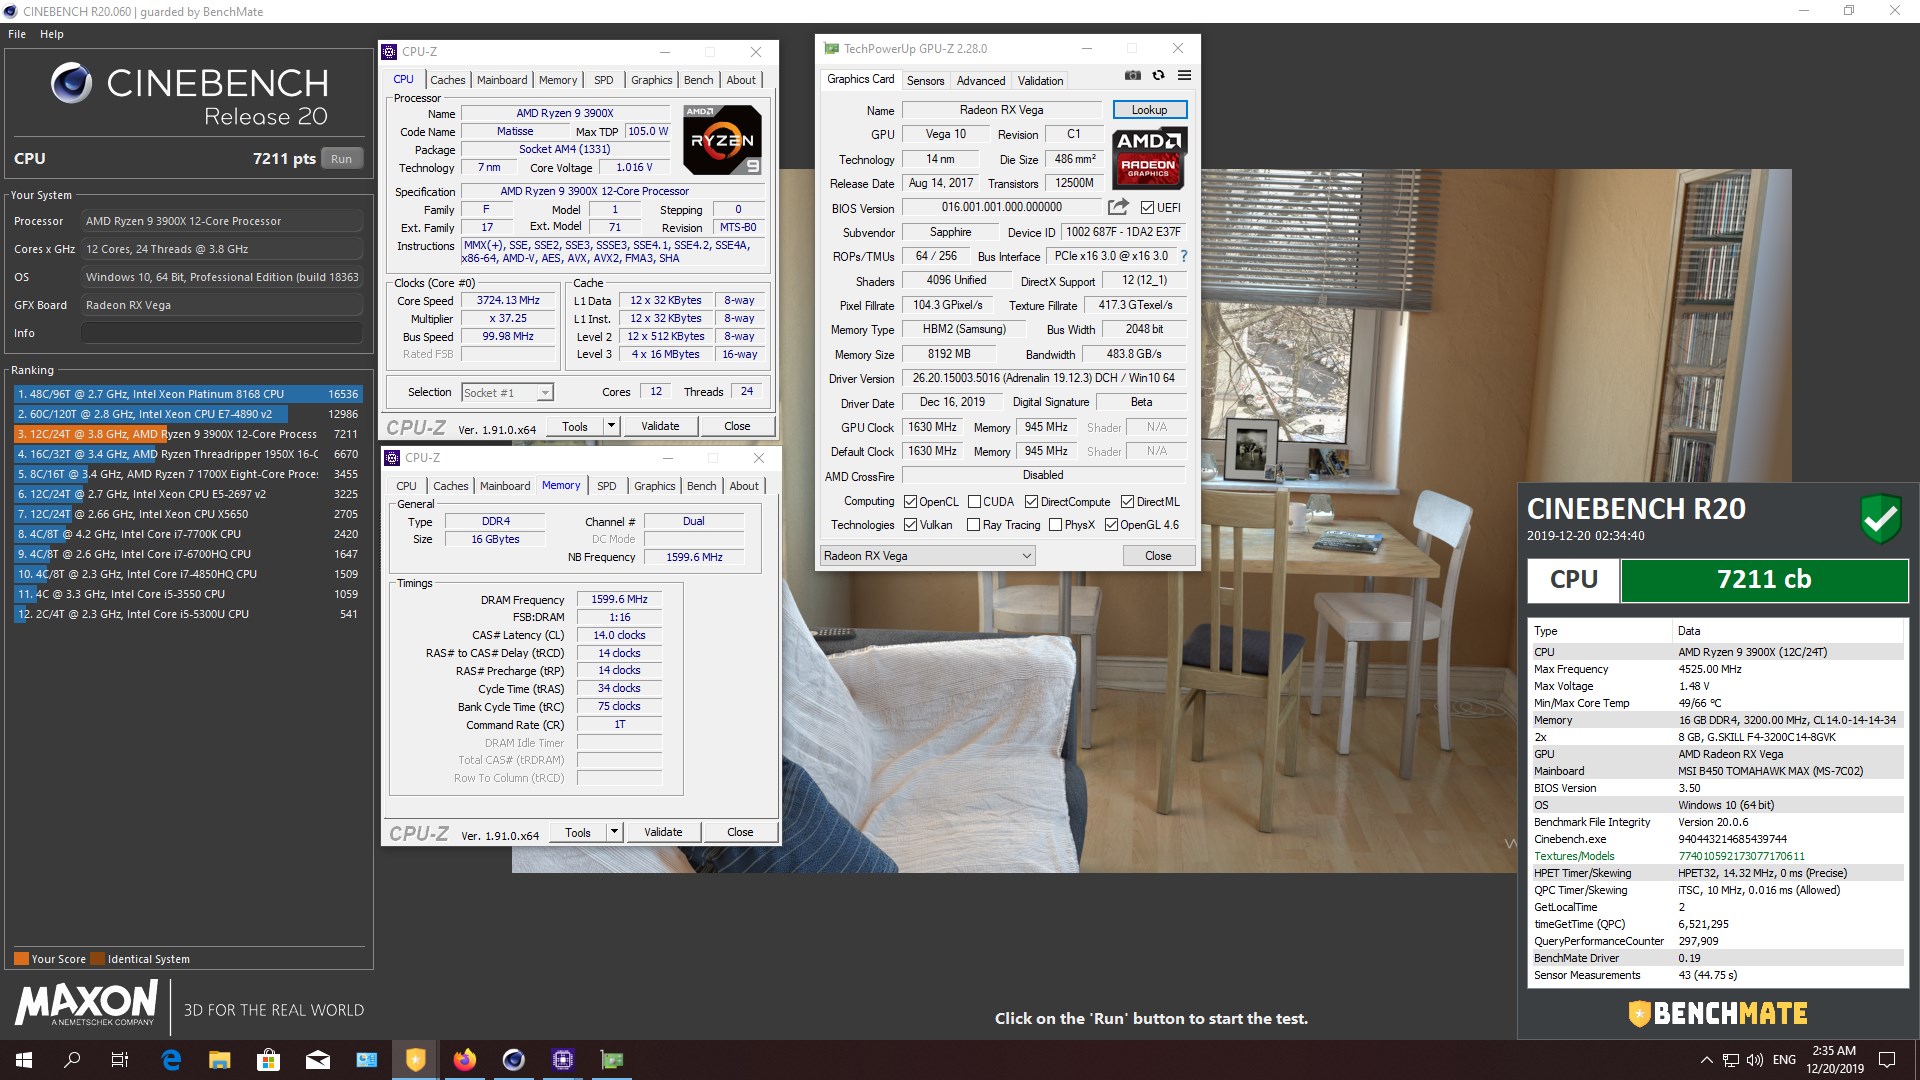1920x1080 pixels.
Task: Open Microsoft Store from the taskbar
Action: 268,1060
